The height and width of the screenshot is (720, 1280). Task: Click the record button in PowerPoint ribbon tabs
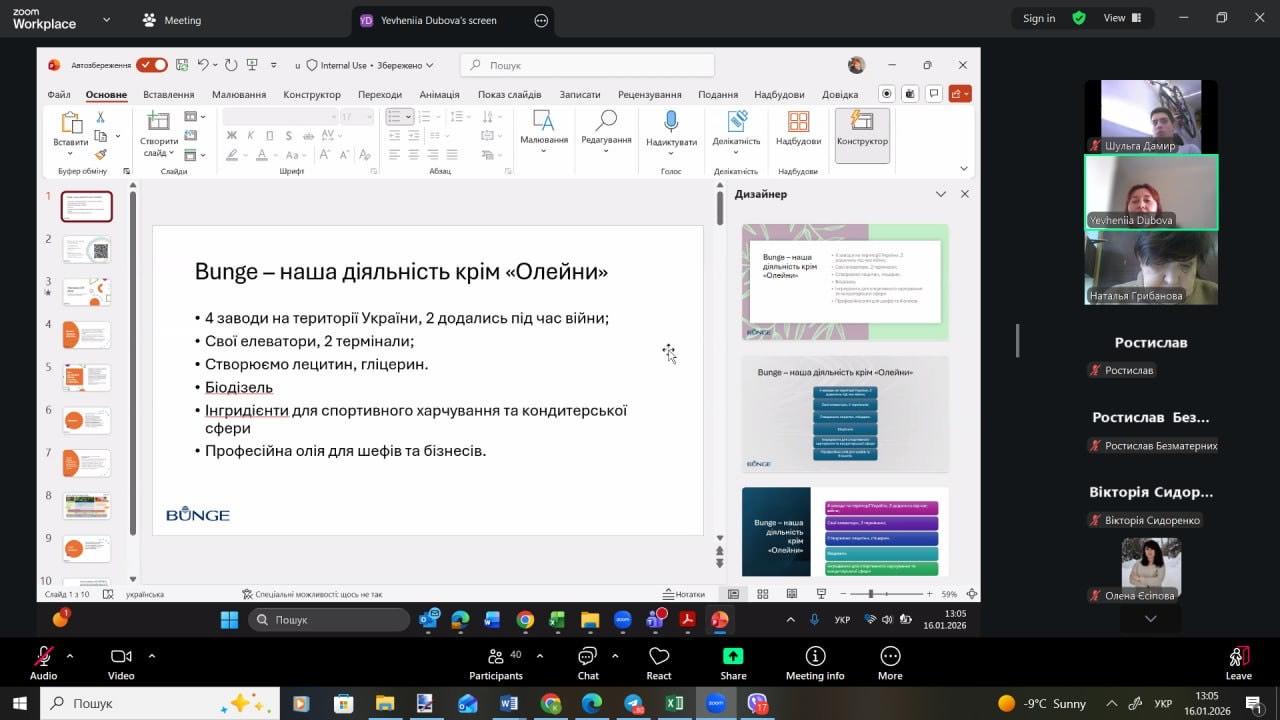pyautogui.click(x=887, y=94)
